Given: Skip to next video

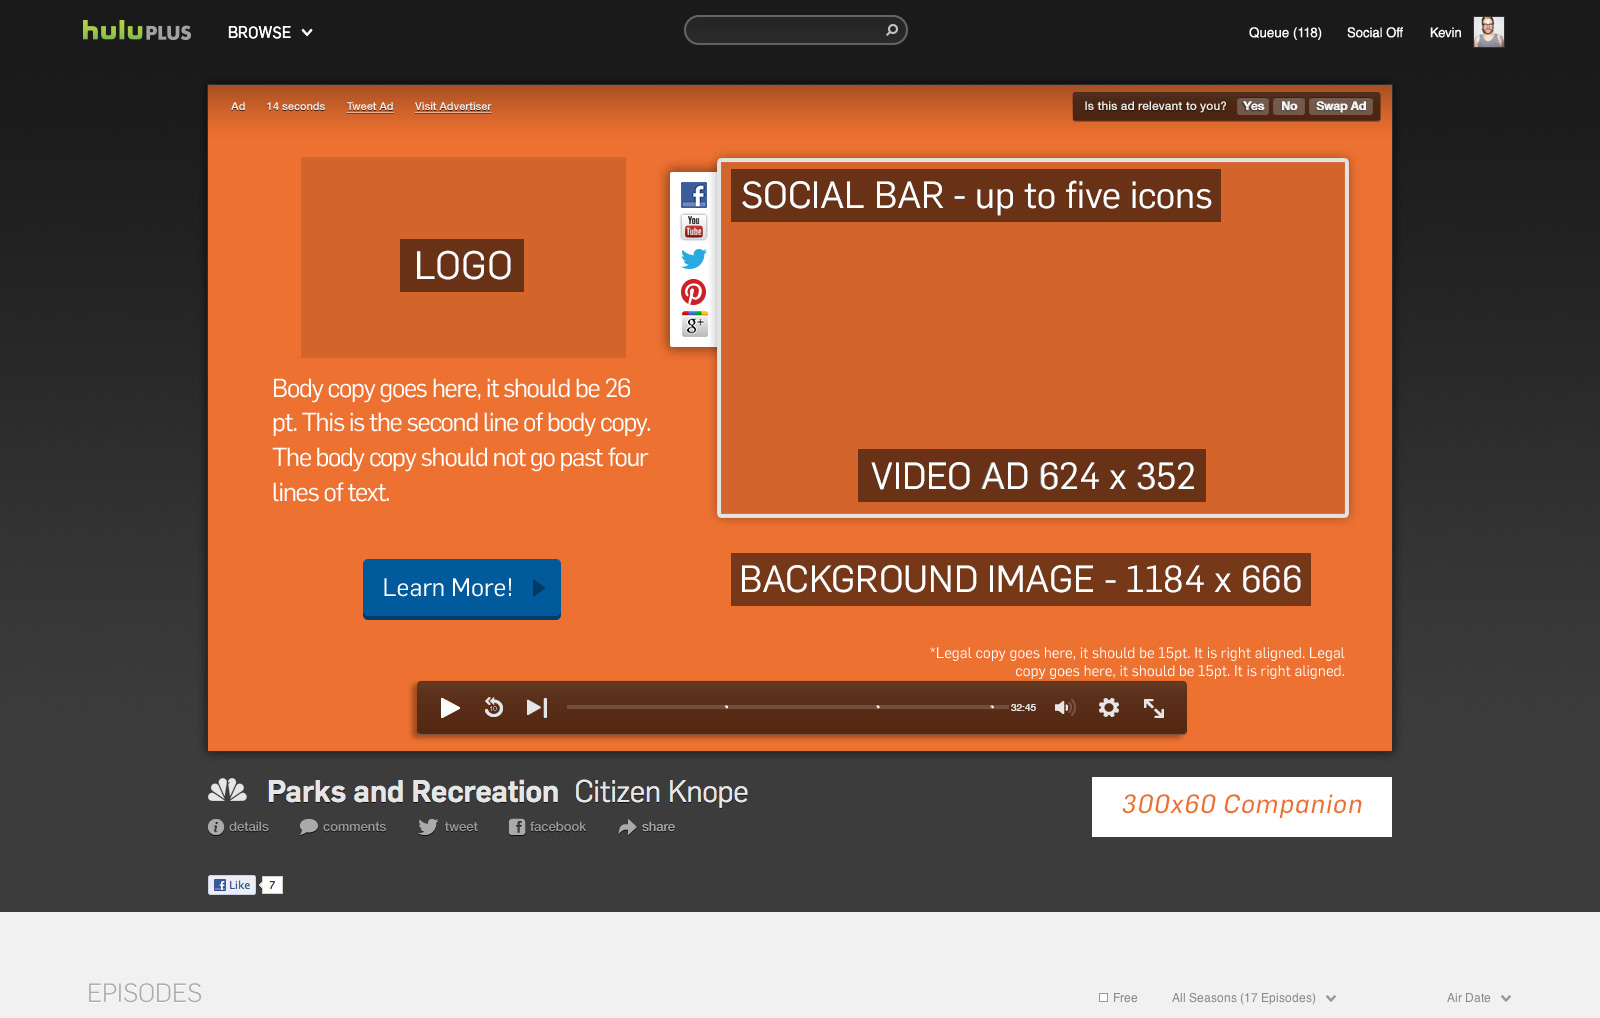Looking at the screenshot, I should point(537,708).
